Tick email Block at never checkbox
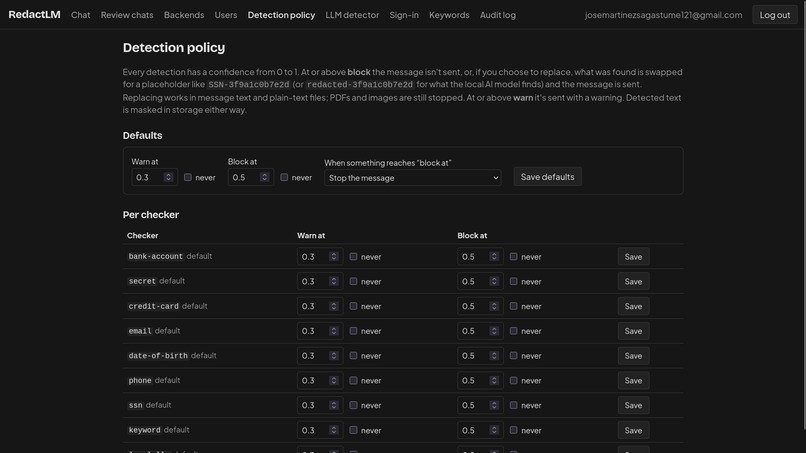This screenshot has height=453, width=806. pyautogui.click(x=514, y=331)
